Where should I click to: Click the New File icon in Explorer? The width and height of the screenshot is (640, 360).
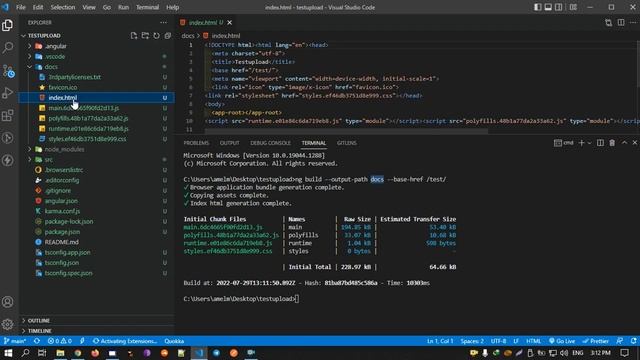(134, 36)
